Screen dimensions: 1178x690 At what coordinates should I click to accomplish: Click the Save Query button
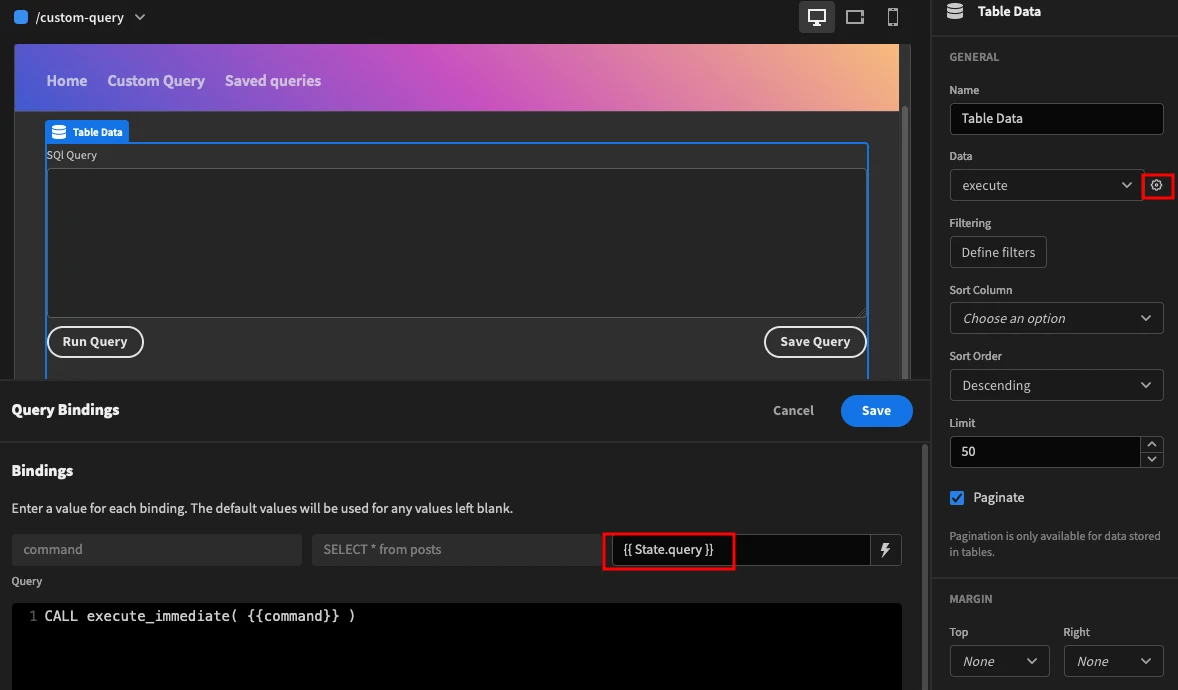click(815, 341)
